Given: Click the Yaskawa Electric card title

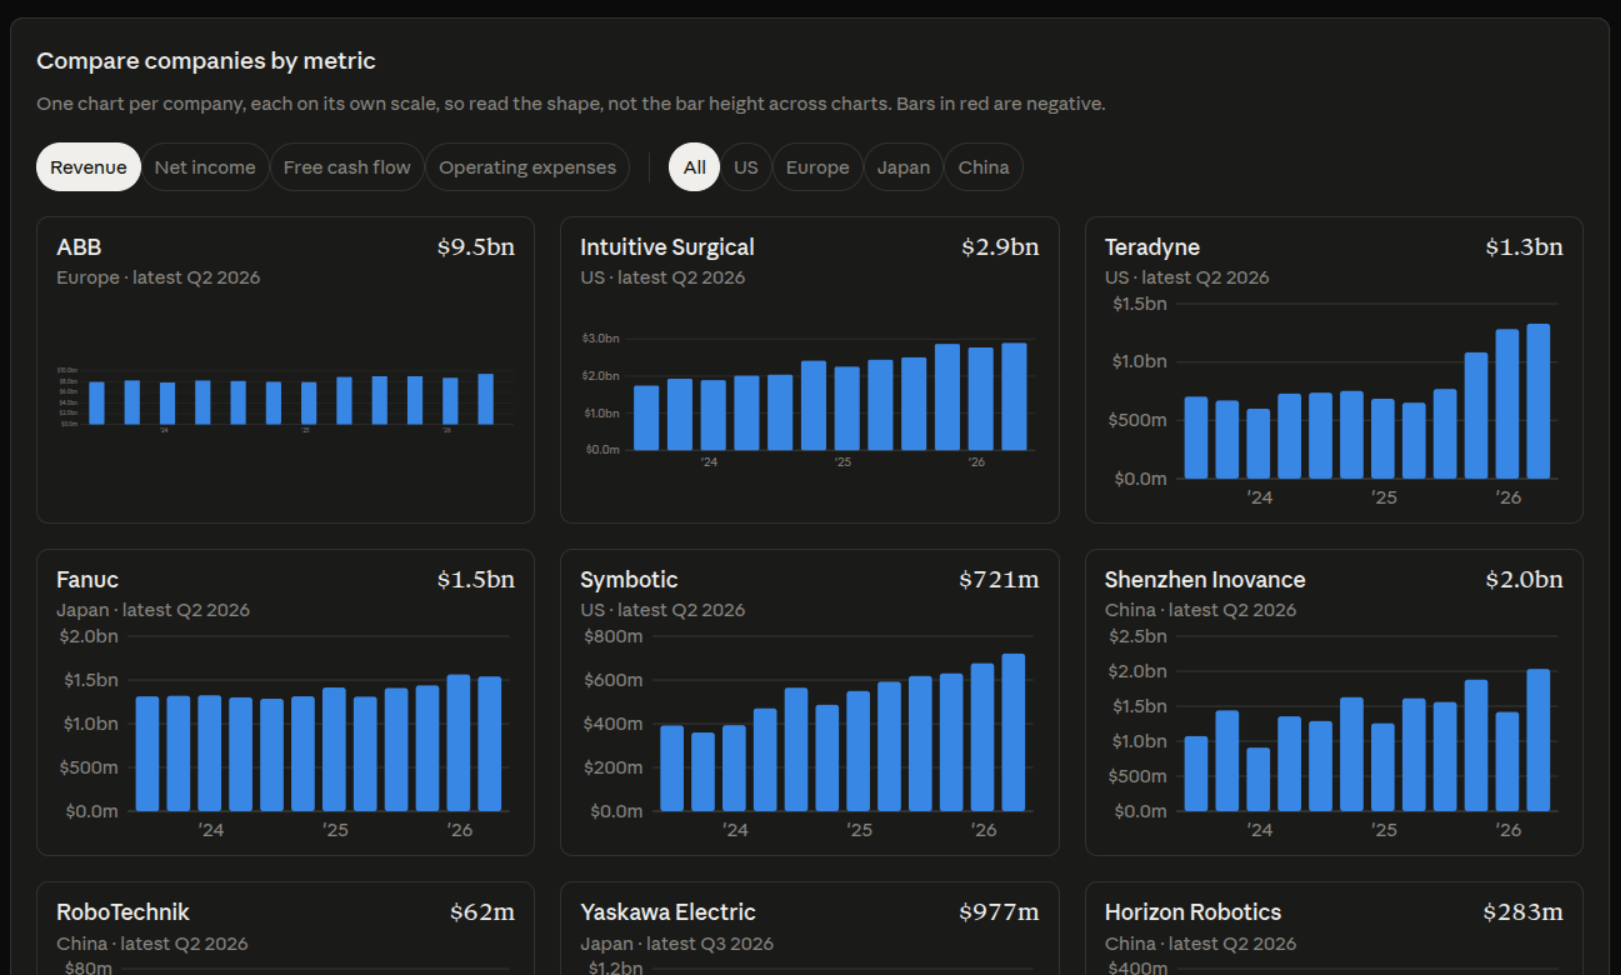Looking at the screenshot, I should (668, 912).
